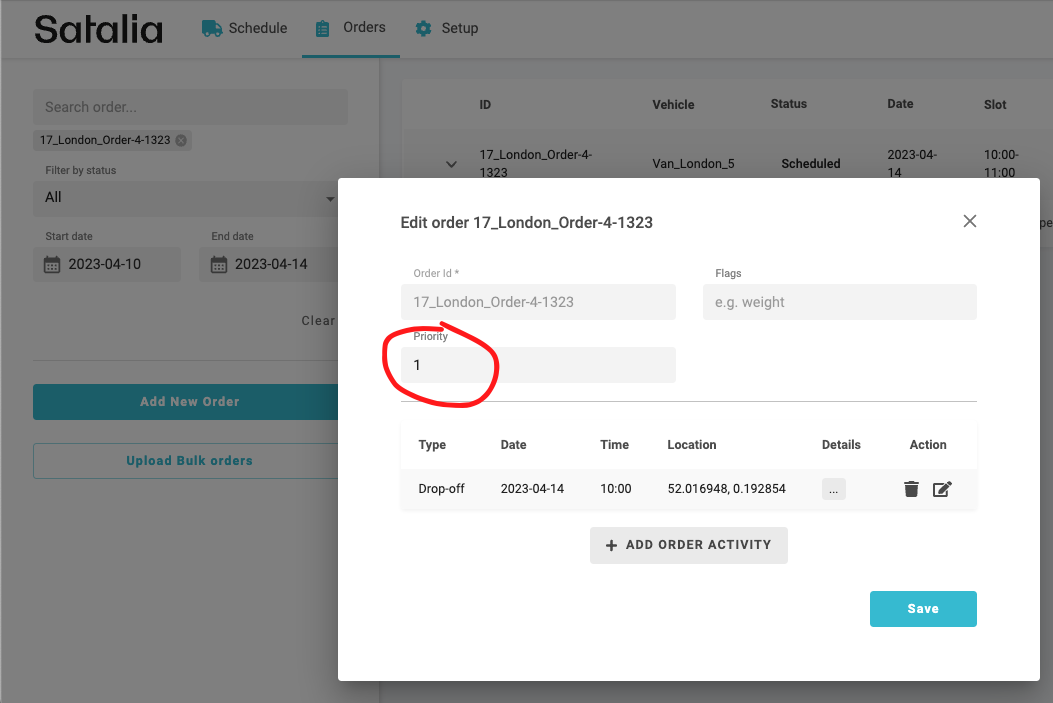1053x703 pixels.
Task: Click the clipboard icon beside Orders
Action: 322,28
